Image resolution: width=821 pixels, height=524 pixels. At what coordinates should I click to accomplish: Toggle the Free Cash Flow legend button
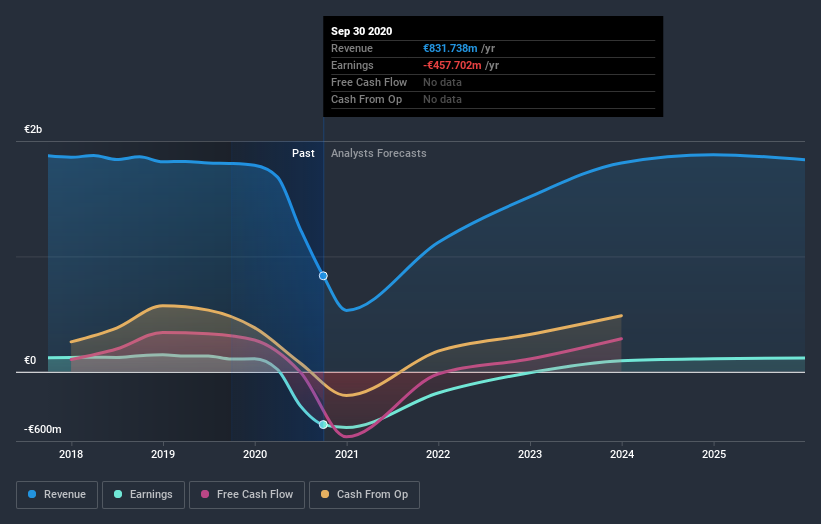pyautogui.click(x=247, y=495)
